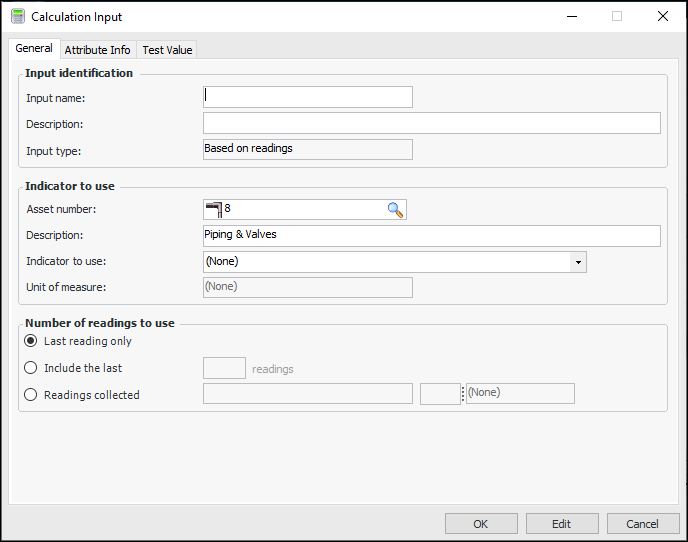Click the number of readings box
This screenshot has width=688, height=542.
coord(224,368)
